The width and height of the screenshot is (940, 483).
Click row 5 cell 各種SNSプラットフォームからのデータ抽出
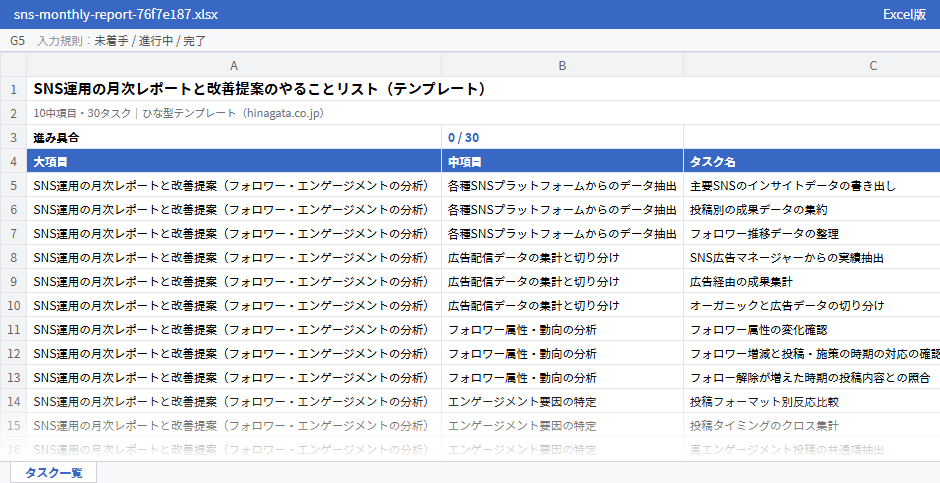(x=562, y=185)
